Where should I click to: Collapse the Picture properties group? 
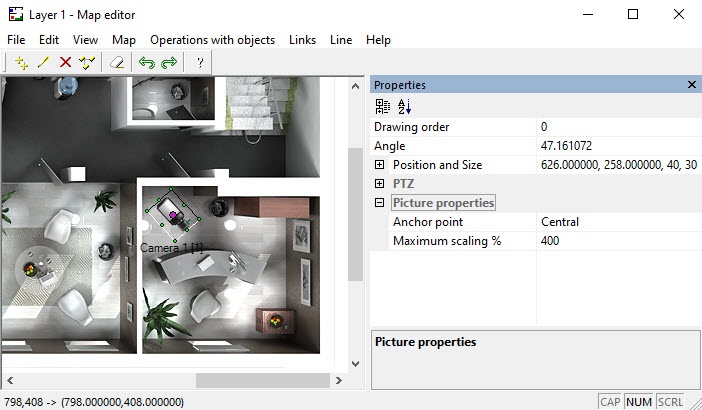[379, 203]
